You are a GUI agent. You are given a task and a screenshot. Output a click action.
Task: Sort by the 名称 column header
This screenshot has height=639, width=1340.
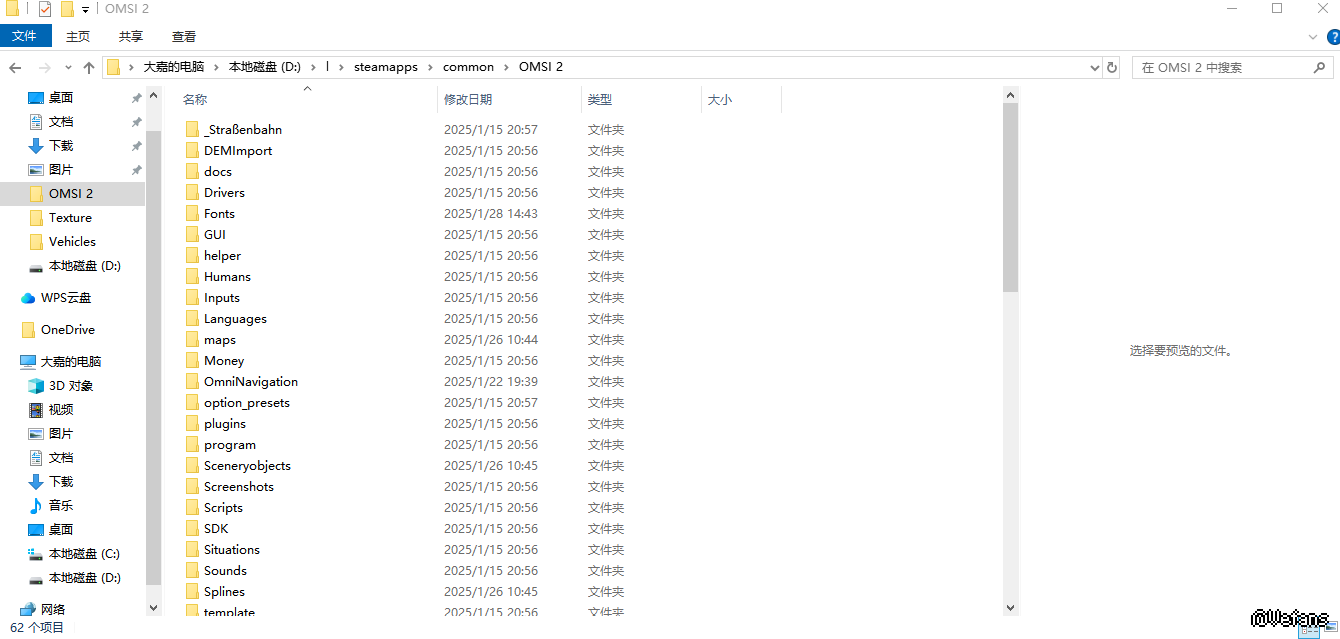click(x=195, y=100)
